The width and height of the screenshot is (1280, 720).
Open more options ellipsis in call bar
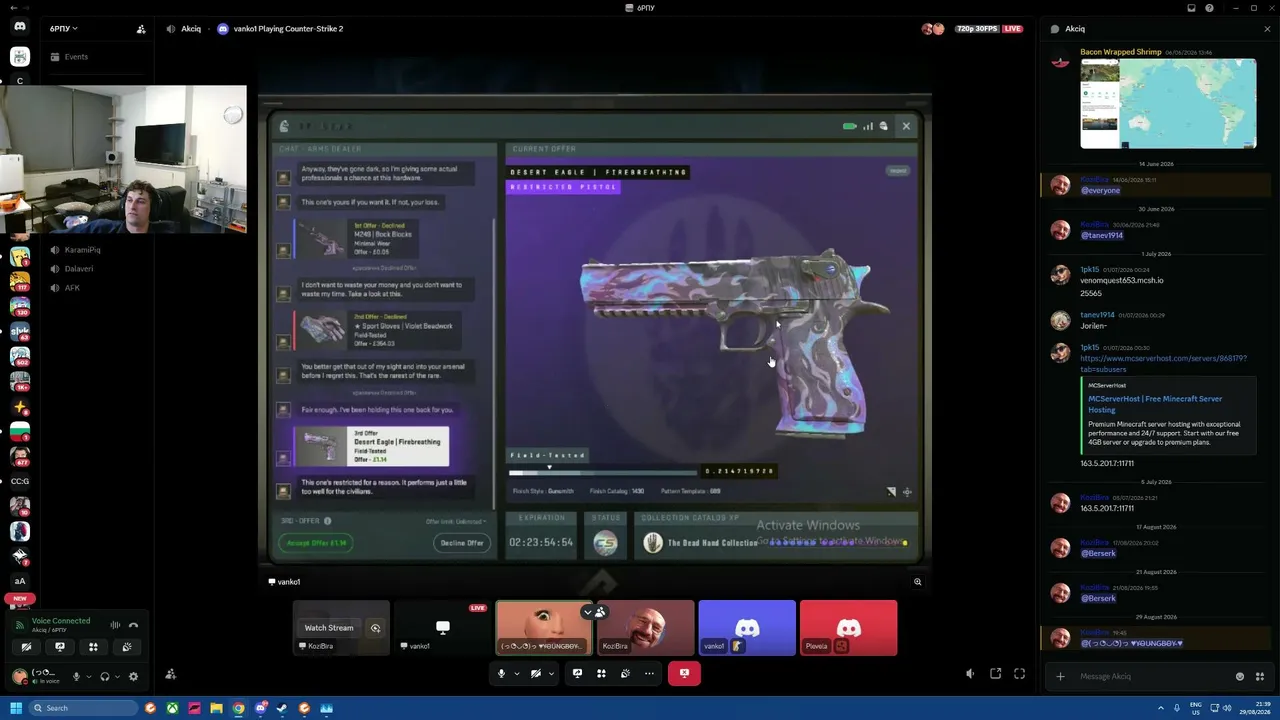(x=649, y=674)
